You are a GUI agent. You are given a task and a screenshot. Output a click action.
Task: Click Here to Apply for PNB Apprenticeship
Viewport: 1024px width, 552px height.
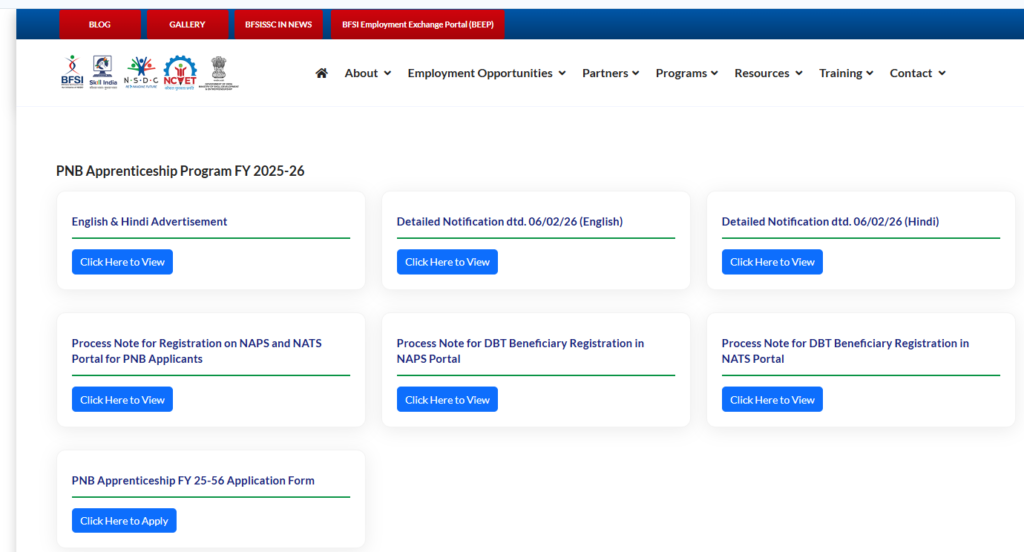click(x=124, y=521)
